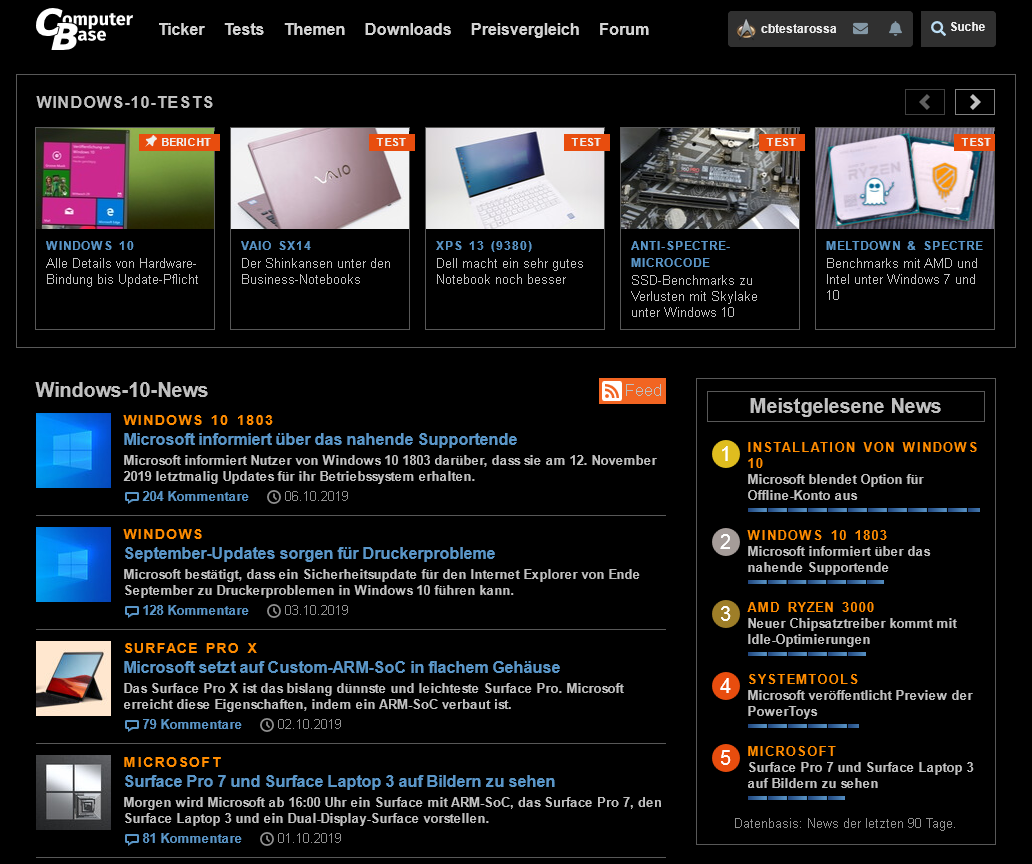The image size is (1032, 864).
Task: Open the notification bell icon
Action: pos(895,28)
